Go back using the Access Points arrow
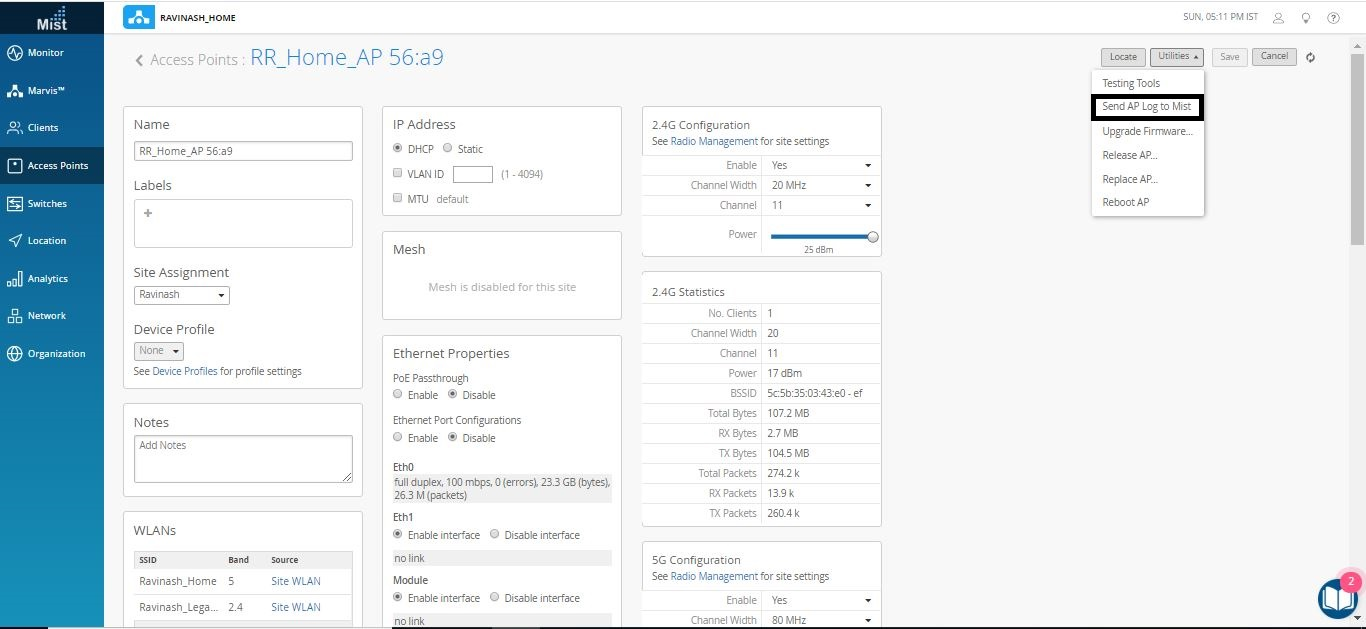Image resolution: width=1366 pixels, height=629 pixels. click(139, 61)
